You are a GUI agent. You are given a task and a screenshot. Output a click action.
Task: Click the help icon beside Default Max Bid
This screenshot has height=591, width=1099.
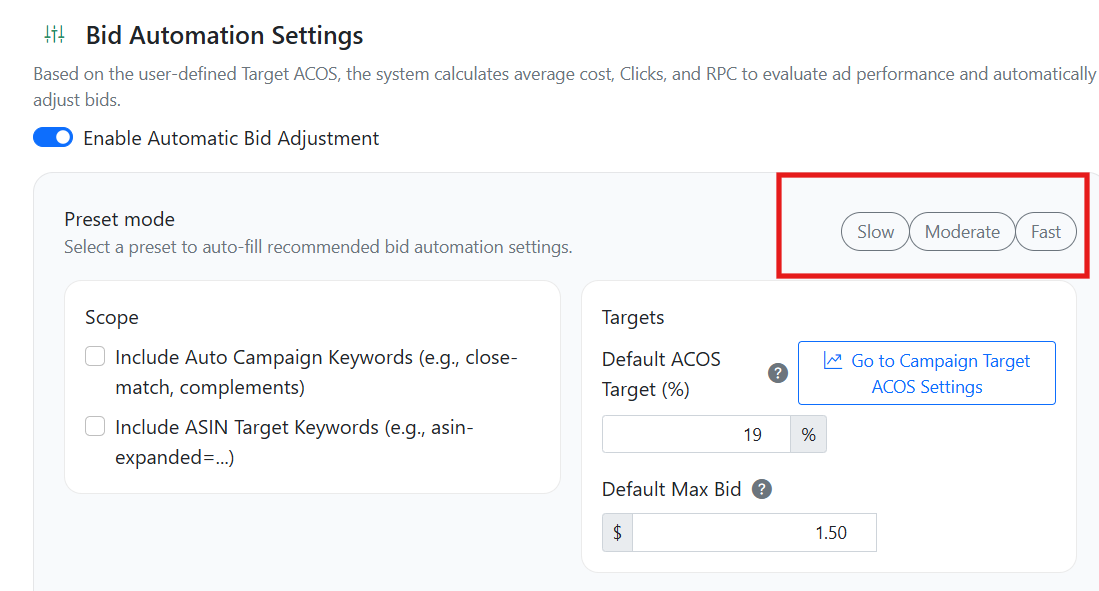click(x=762, y=489)
